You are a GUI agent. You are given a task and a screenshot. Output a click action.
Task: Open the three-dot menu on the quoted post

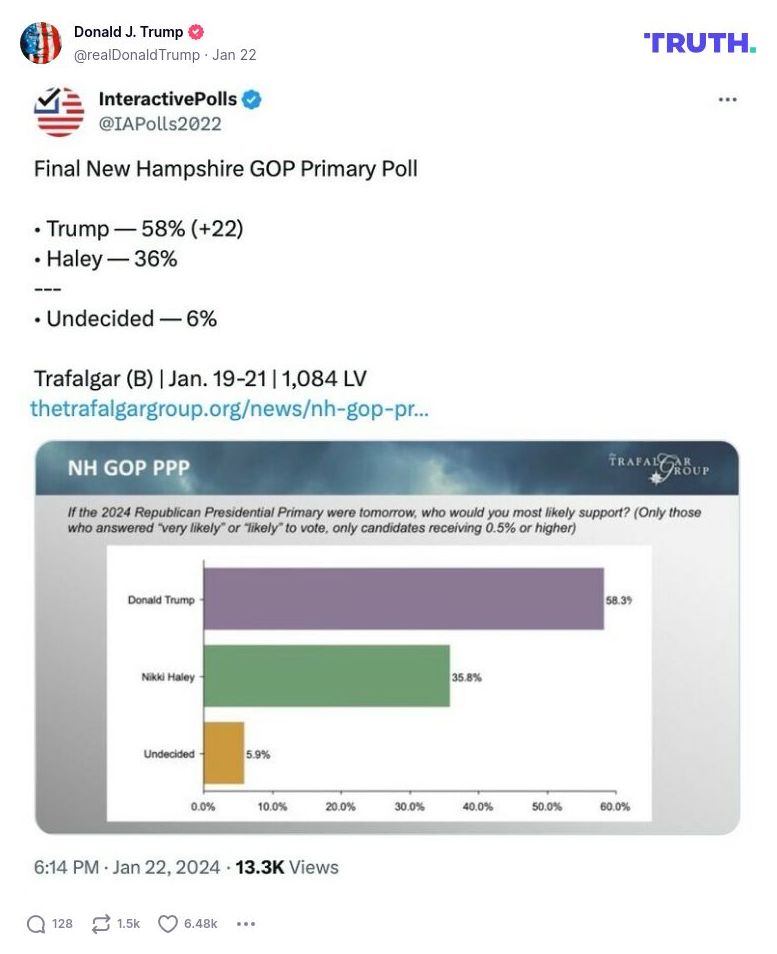727,99
